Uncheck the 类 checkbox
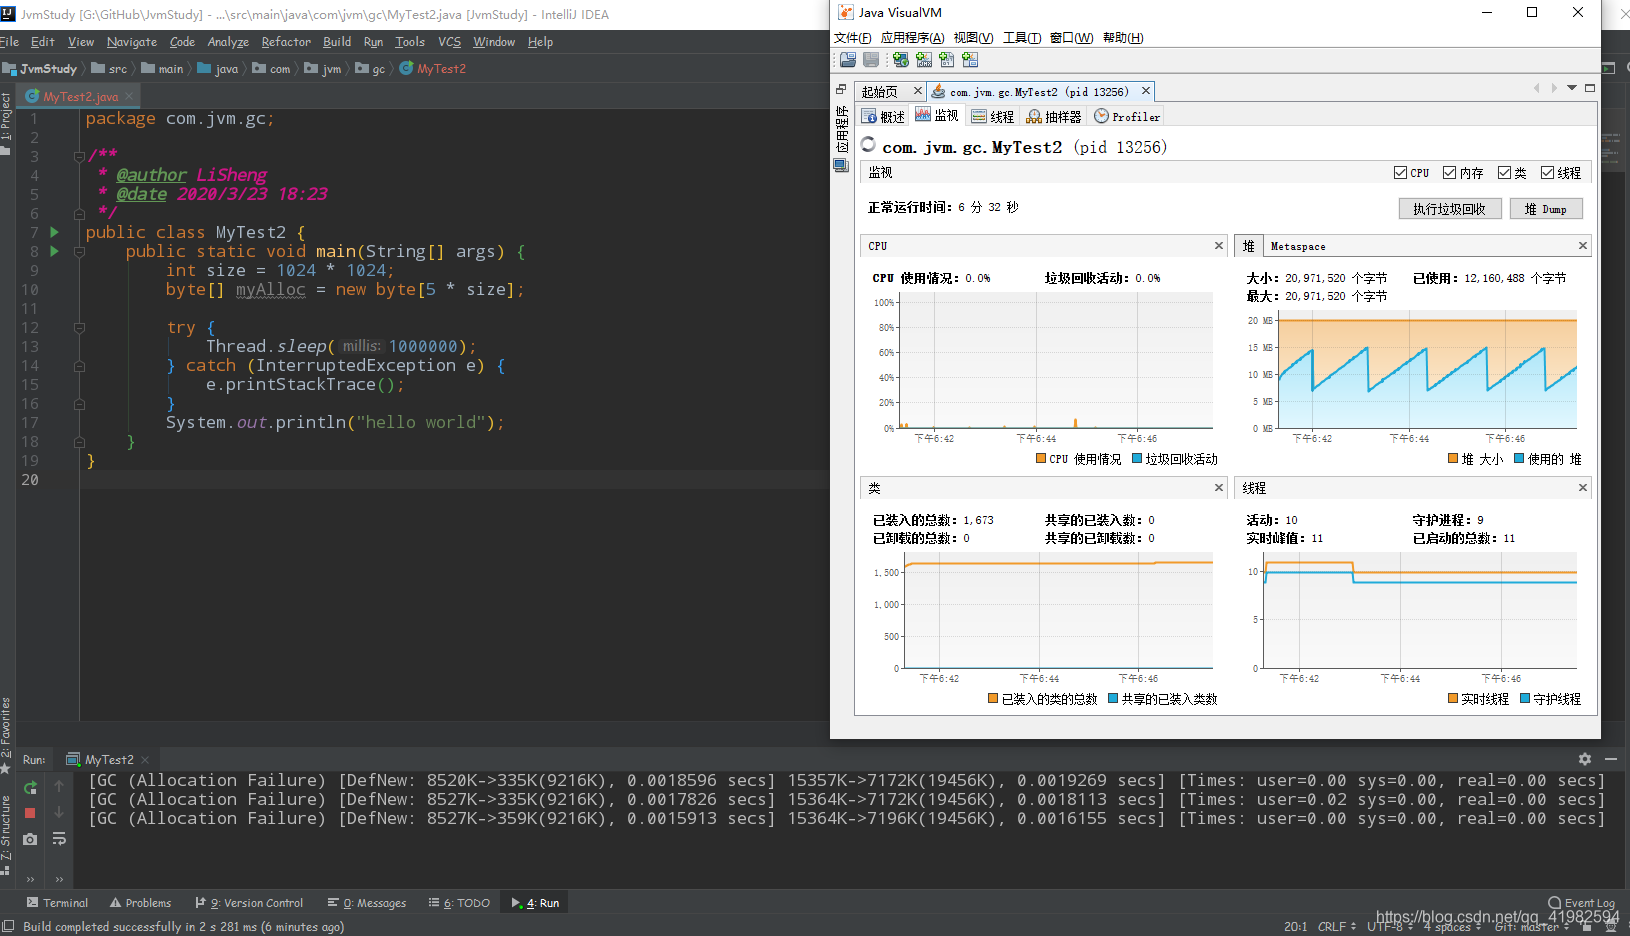Screen dimensions: 1630x936 point(1504,173)
